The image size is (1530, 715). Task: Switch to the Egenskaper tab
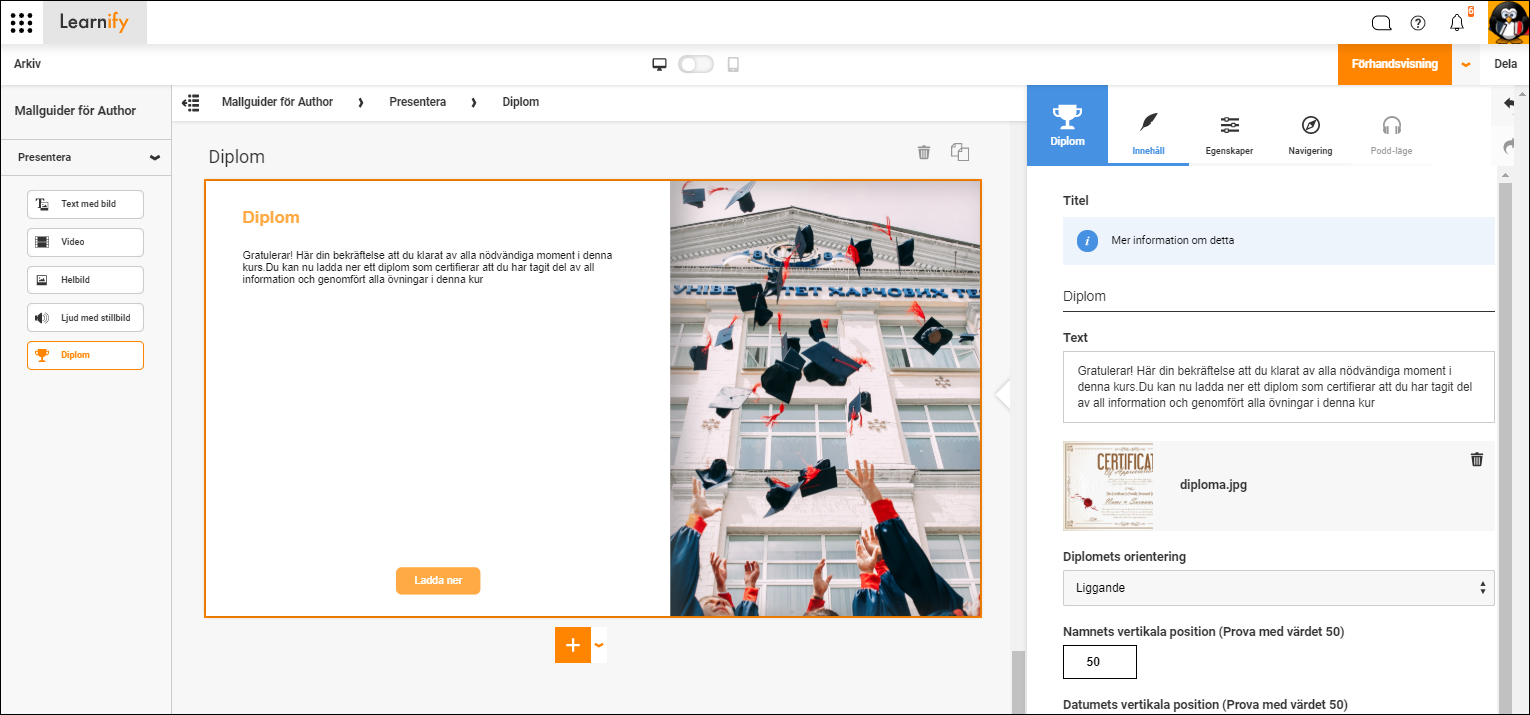click(x=1229, y=135)
